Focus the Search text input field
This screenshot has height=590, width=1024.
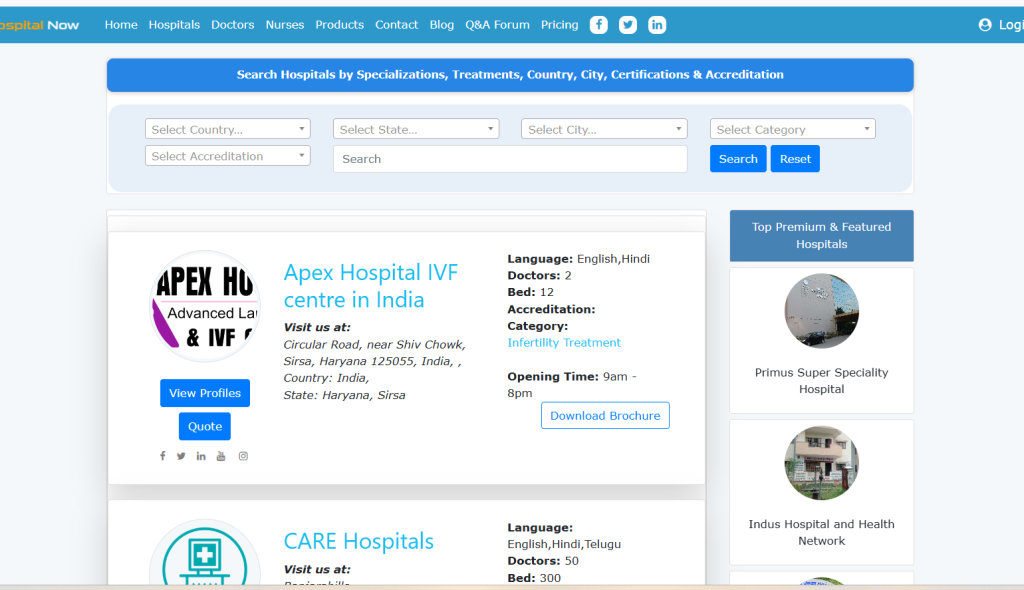pos(510,159)
